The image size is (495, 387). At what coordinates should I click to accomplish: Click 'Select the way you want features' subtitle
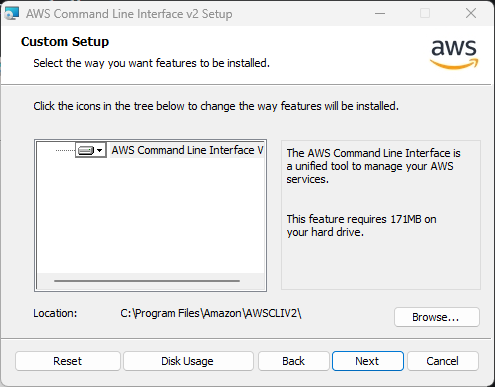[x=151, y=63]
